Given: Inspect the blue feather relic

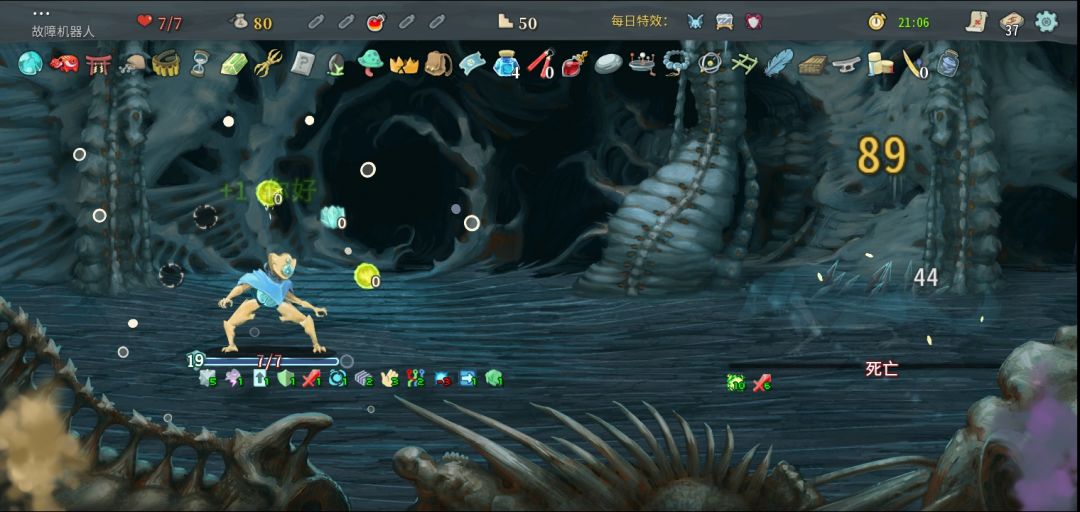Looking at the screenshot, I should [778, 63].
